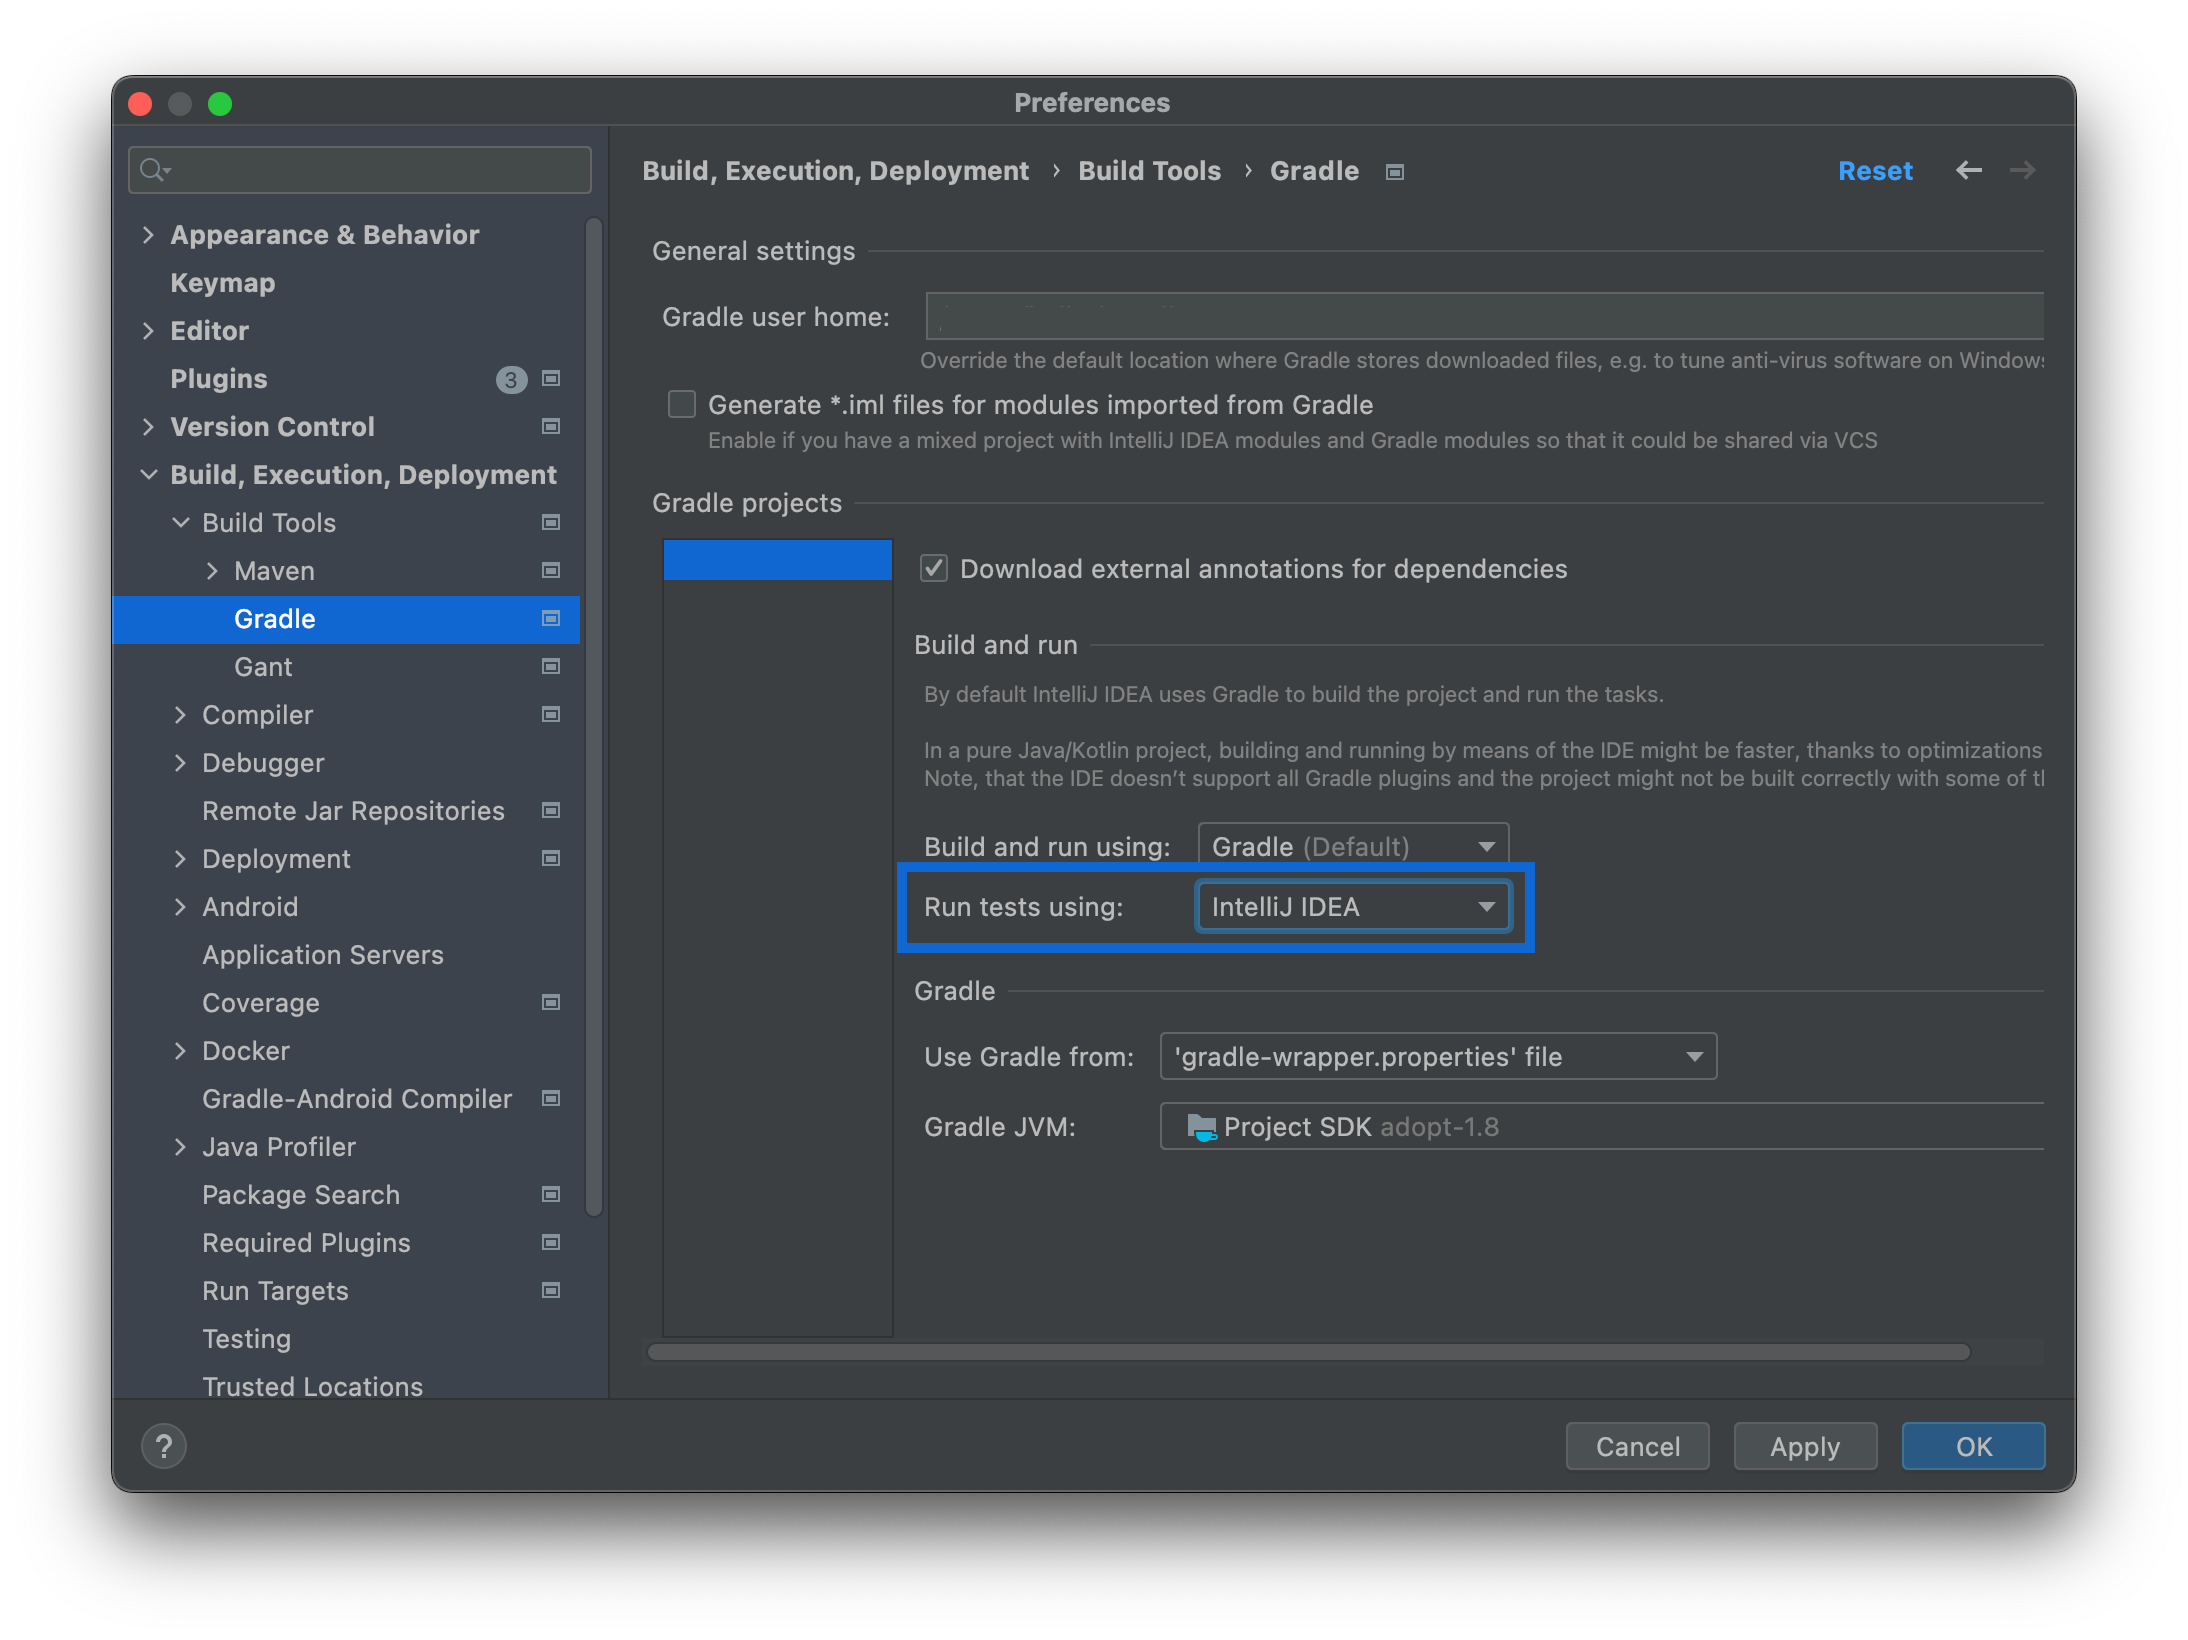This screenshot has height=1640, width=2188.
Task: Click the icon beside Maven sidebar entry
Action: tap(549, 570)
